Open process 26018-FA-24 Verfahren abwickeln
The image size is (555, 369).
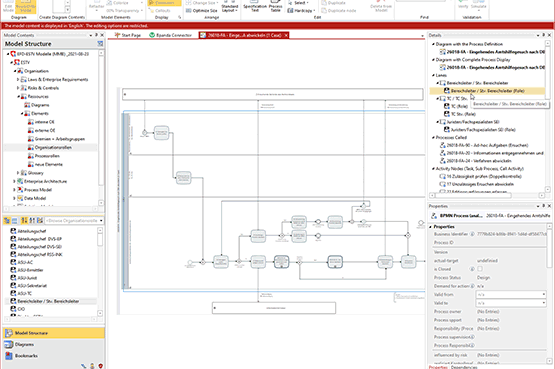[475, 161]
